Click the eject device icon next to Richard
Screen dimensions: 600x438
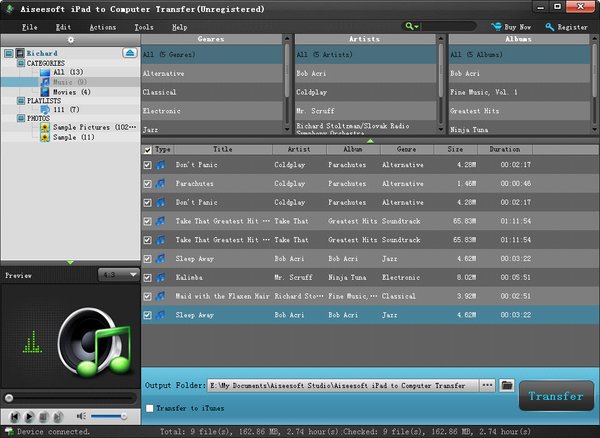(x=131, y=51)
